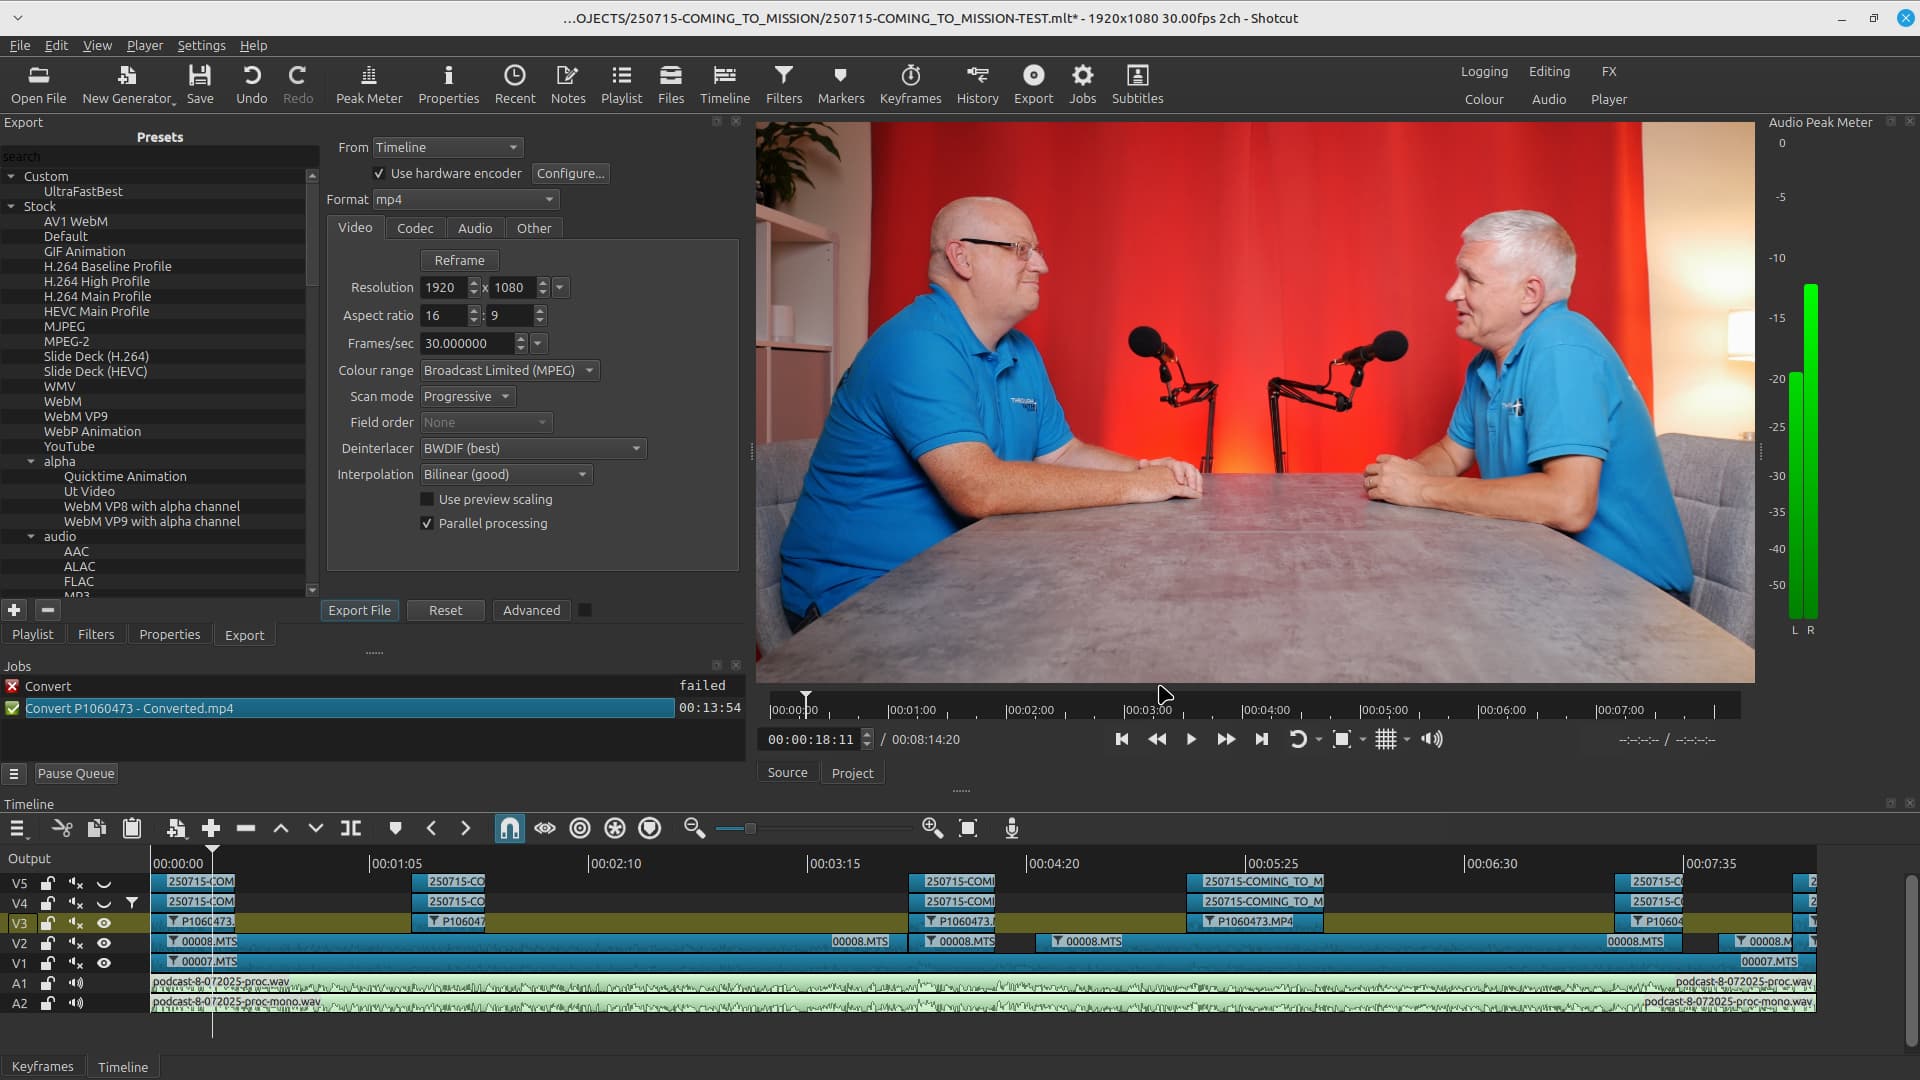Hide track V2 with eye icon
Viewport: 1920px width, 1080px height.
tap(104, 943)
